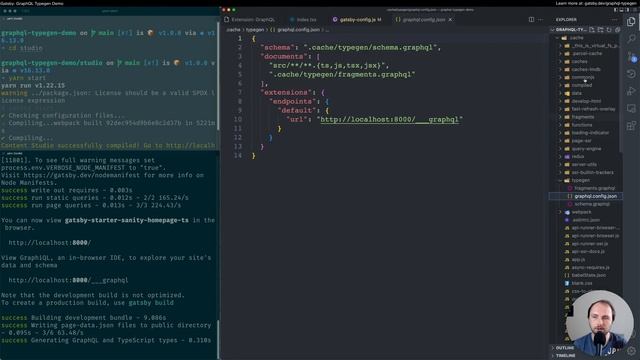This screenshot has height=360, width=640.
Task: Expand the data folder
Action: coord(576,93)
